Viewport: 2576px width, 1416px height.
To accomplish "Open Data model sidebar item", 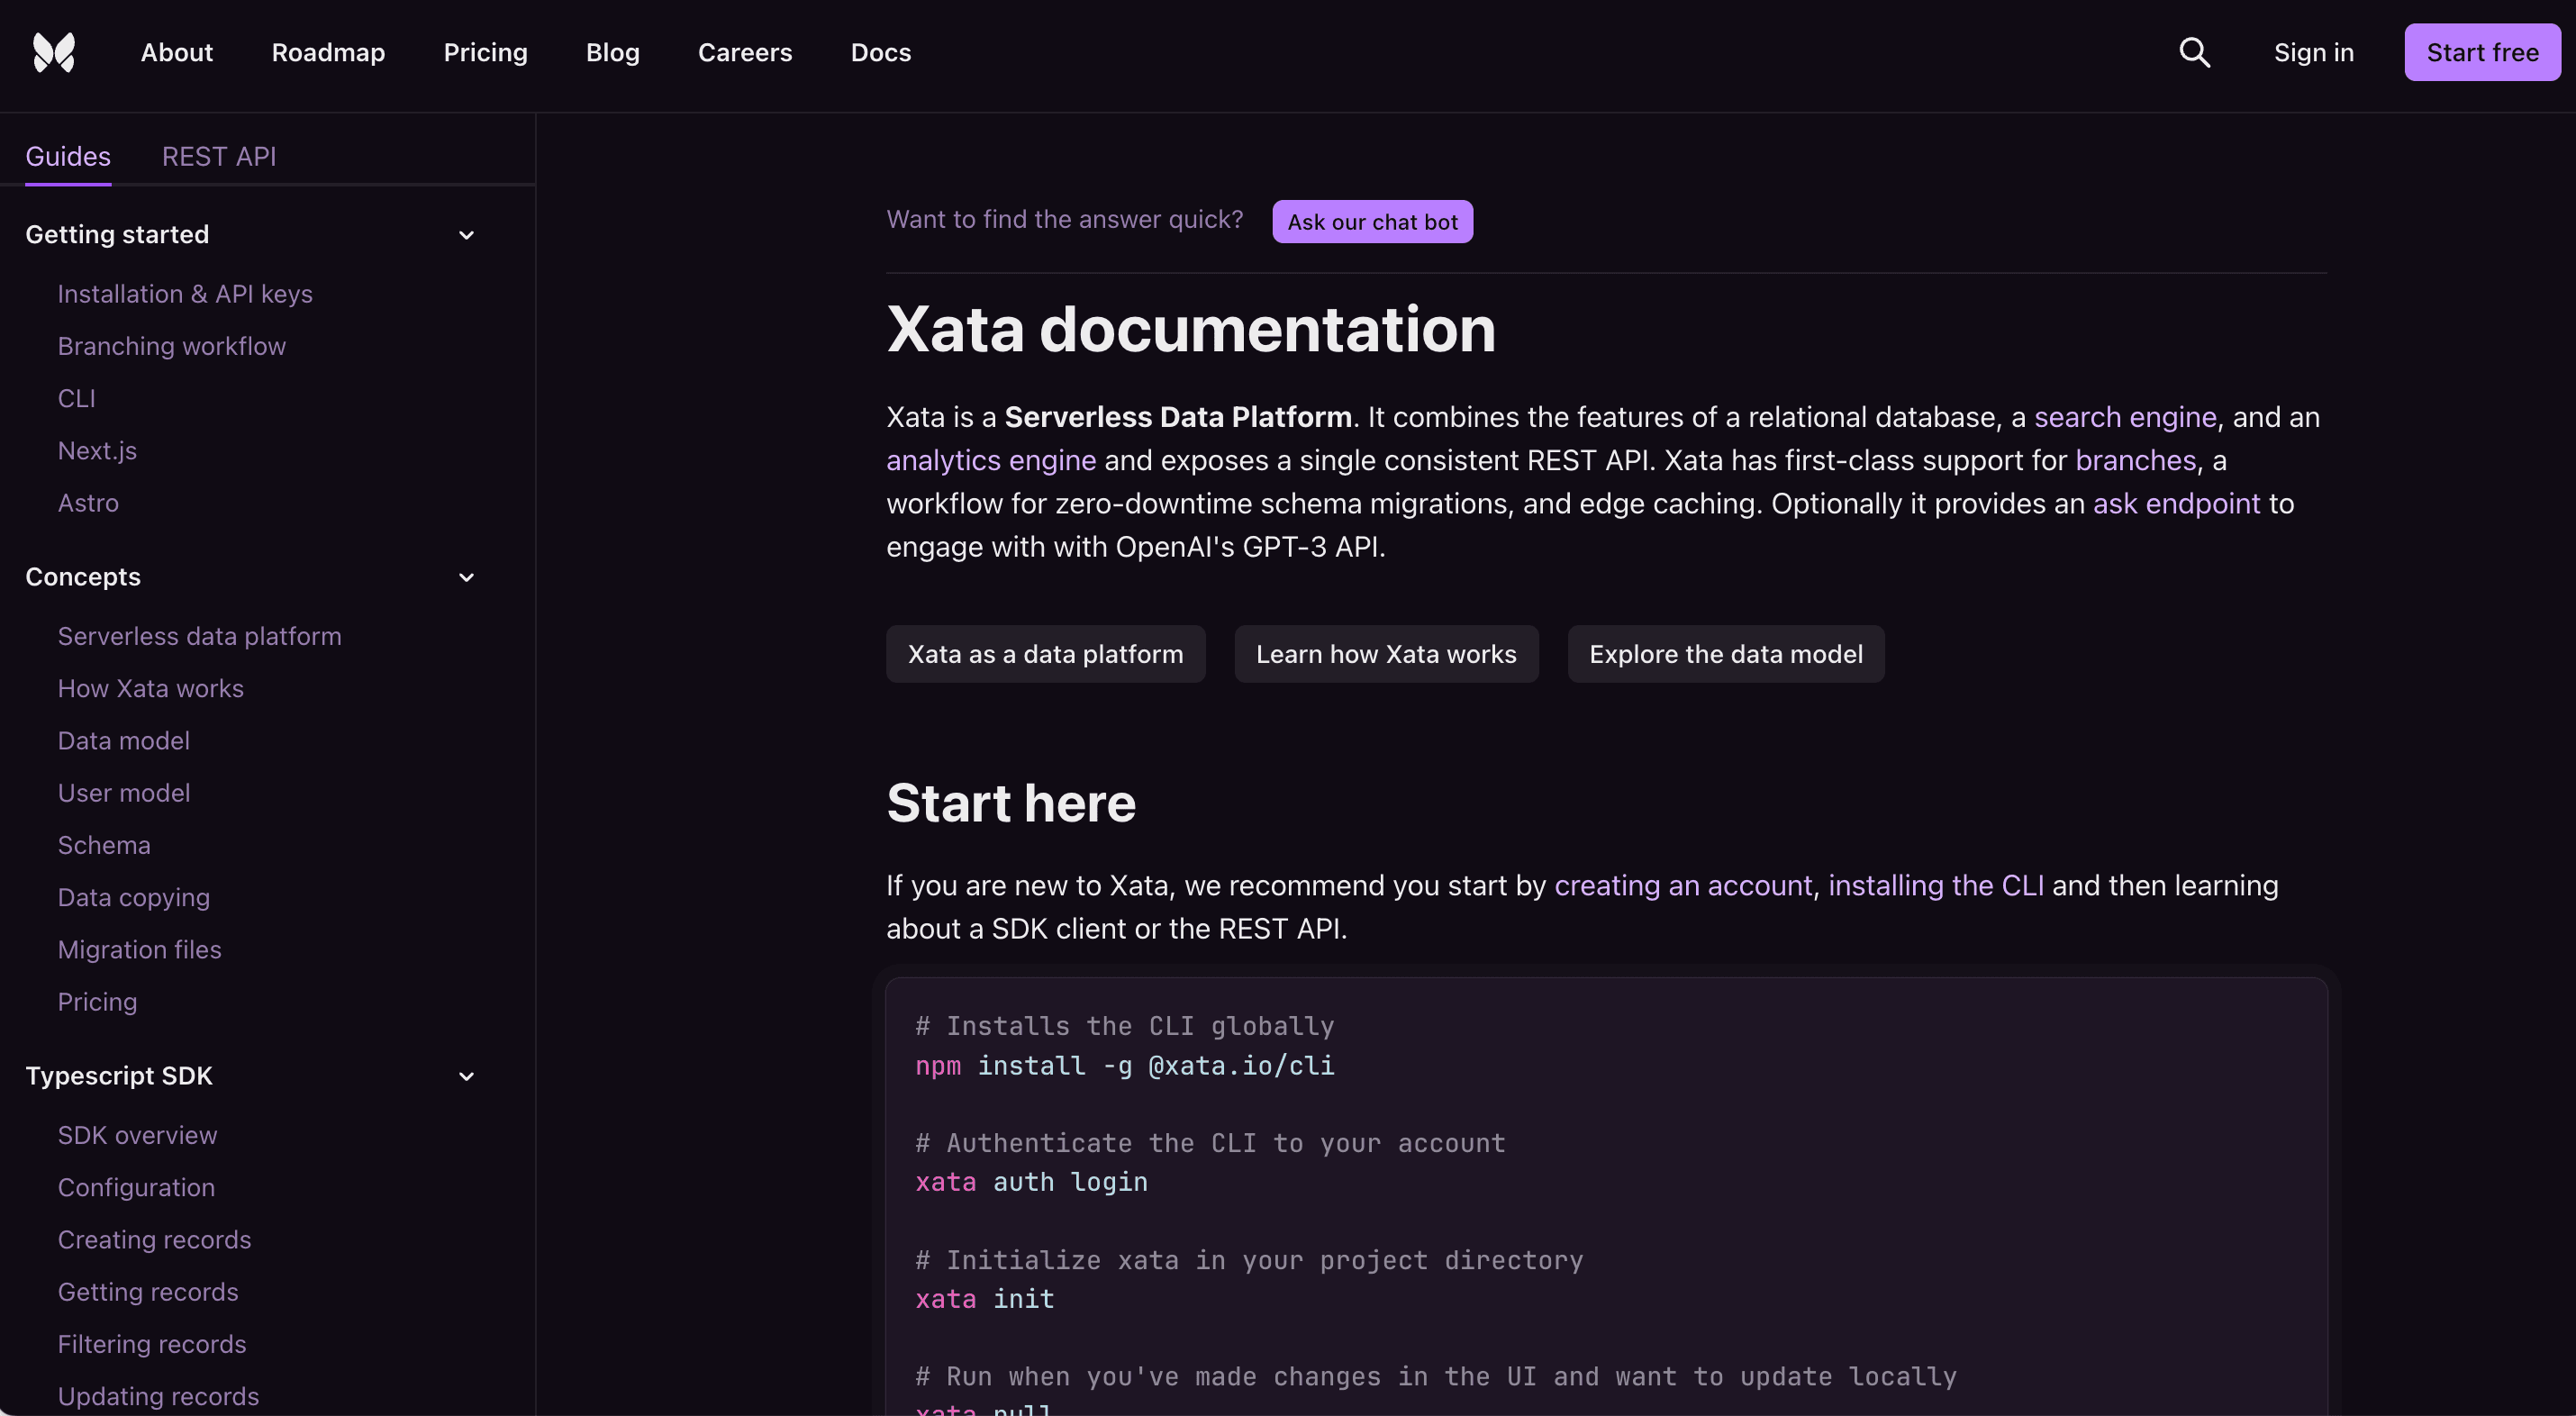I will tap(123, 741).
